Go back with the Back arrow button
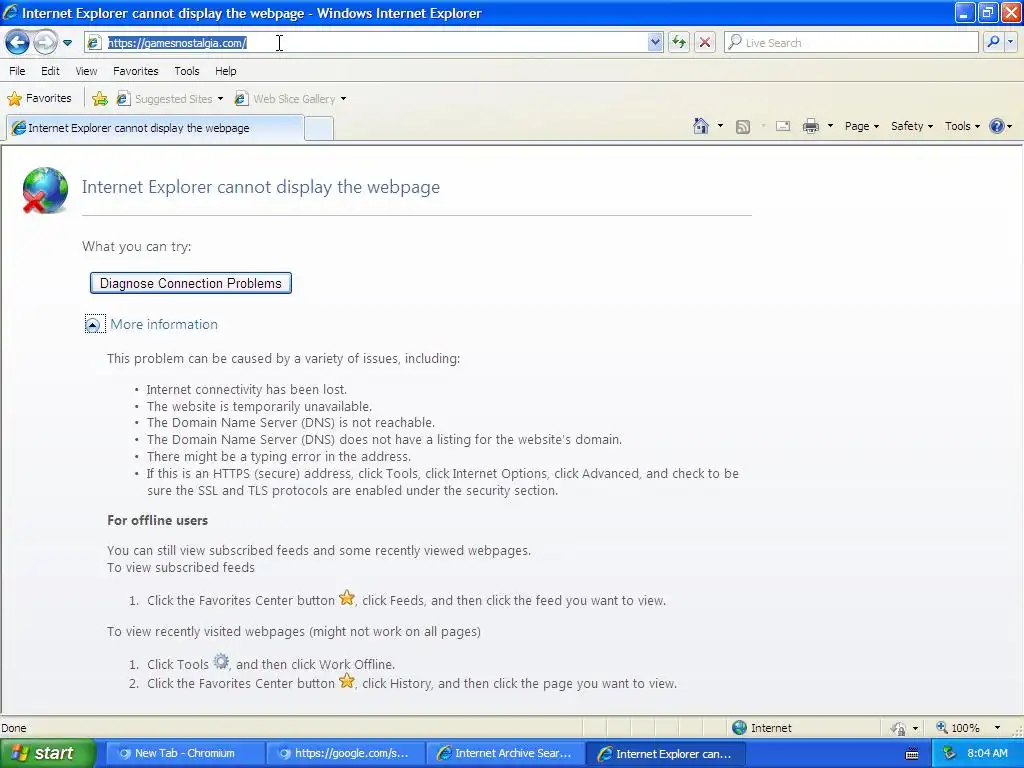1024x768 pixels. pyautogui.click(x=18, y=42)
